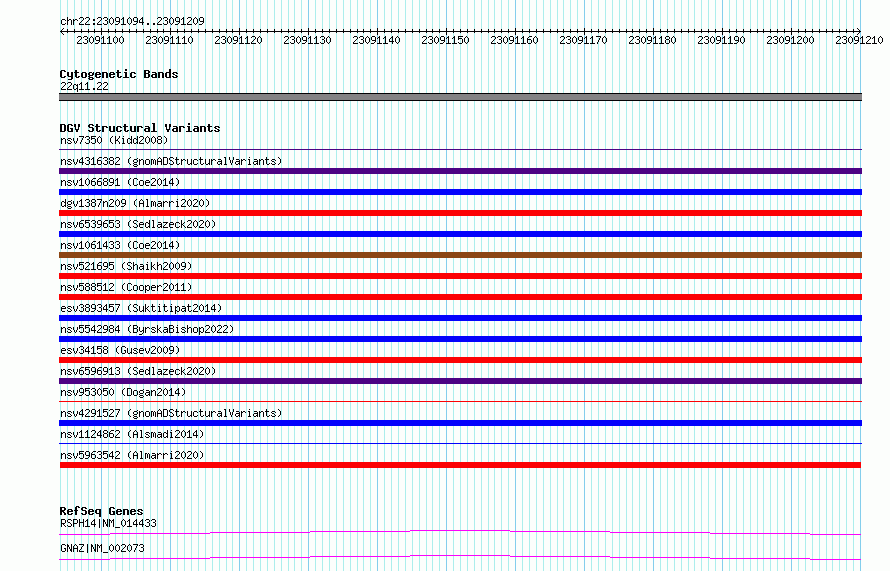The image size is (890, 571).
Task: Click the blue nsv5542984 feature bar
Action: [460, 339]
